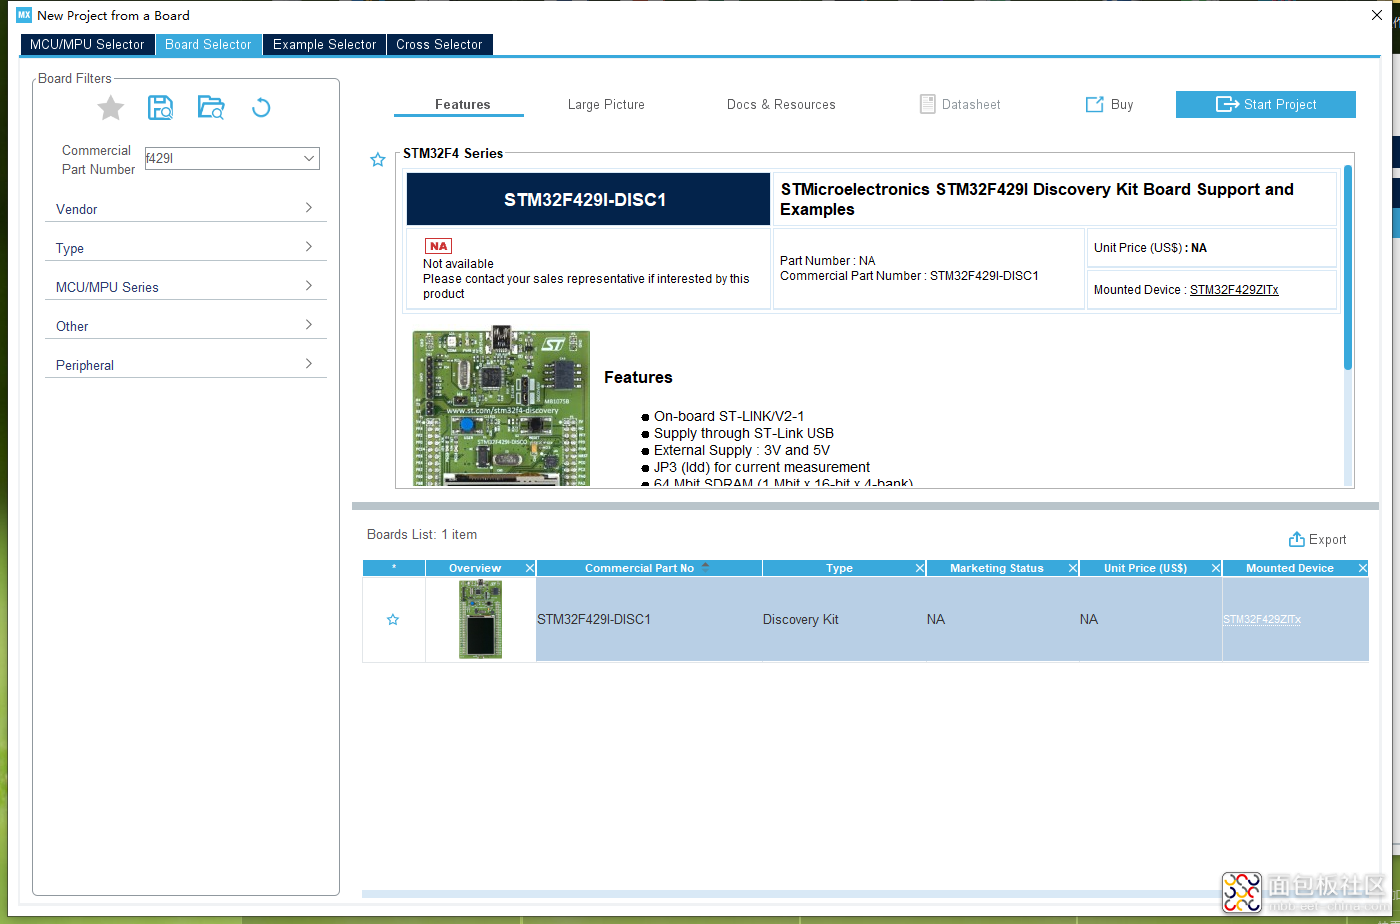This screenshot has width=1400, height=924.
Task: Click the Start Project button
Action: 1266,104
